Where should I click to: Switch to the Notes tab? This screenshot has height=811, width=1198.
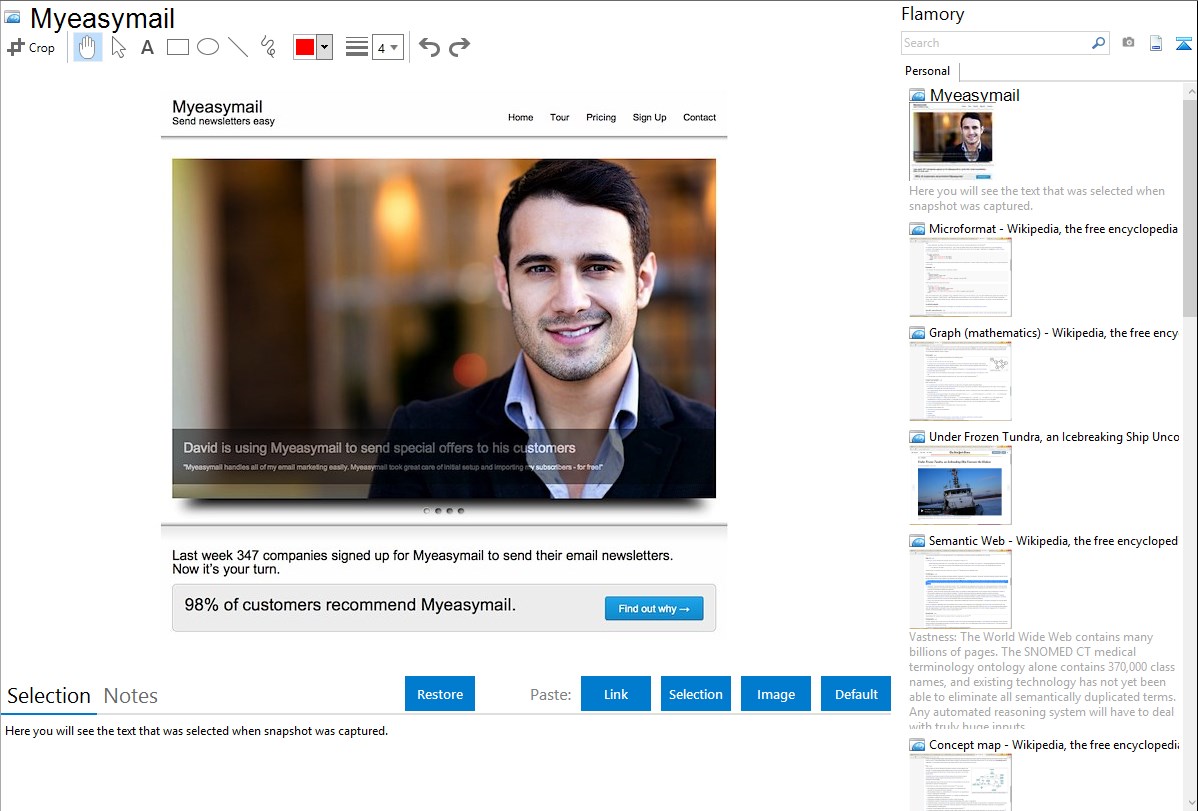click(131, 696)
